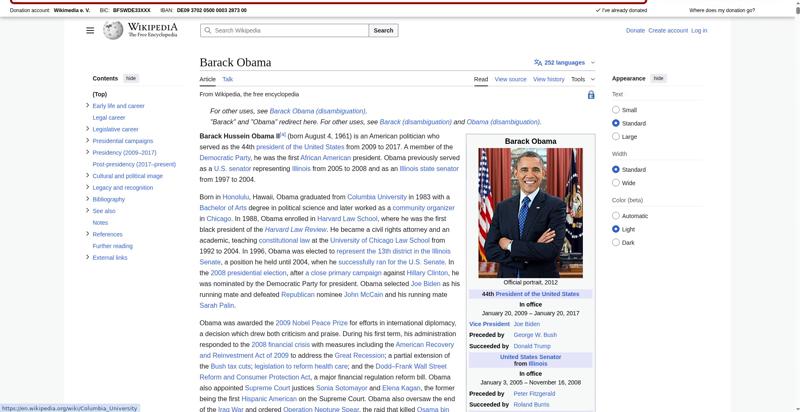Click the padlock protection icon
Viewport: 800px width, 412px height.
(x=591, y=95)
